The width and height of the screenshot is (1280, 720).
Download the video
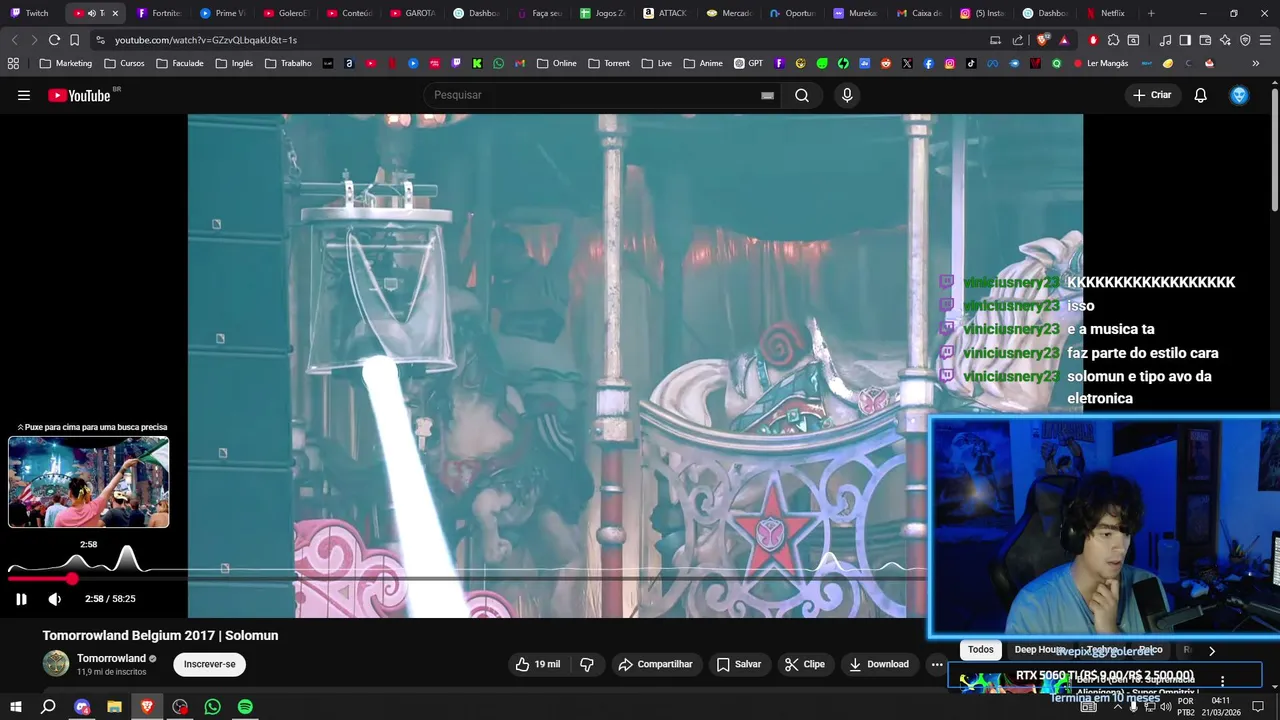coord(879,664)
